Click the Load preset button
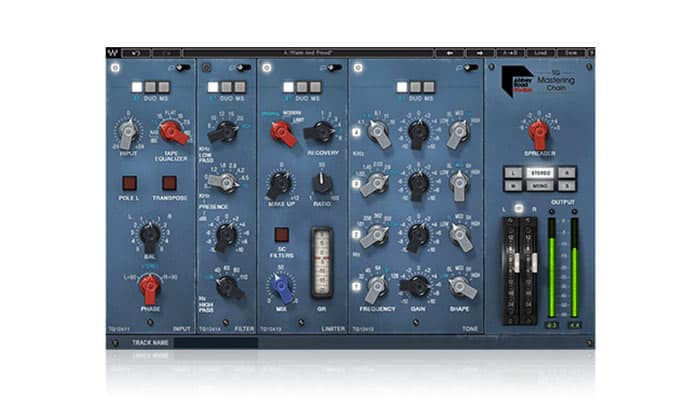This screenshot has width=700, height=400. click(x=541, y=53)
